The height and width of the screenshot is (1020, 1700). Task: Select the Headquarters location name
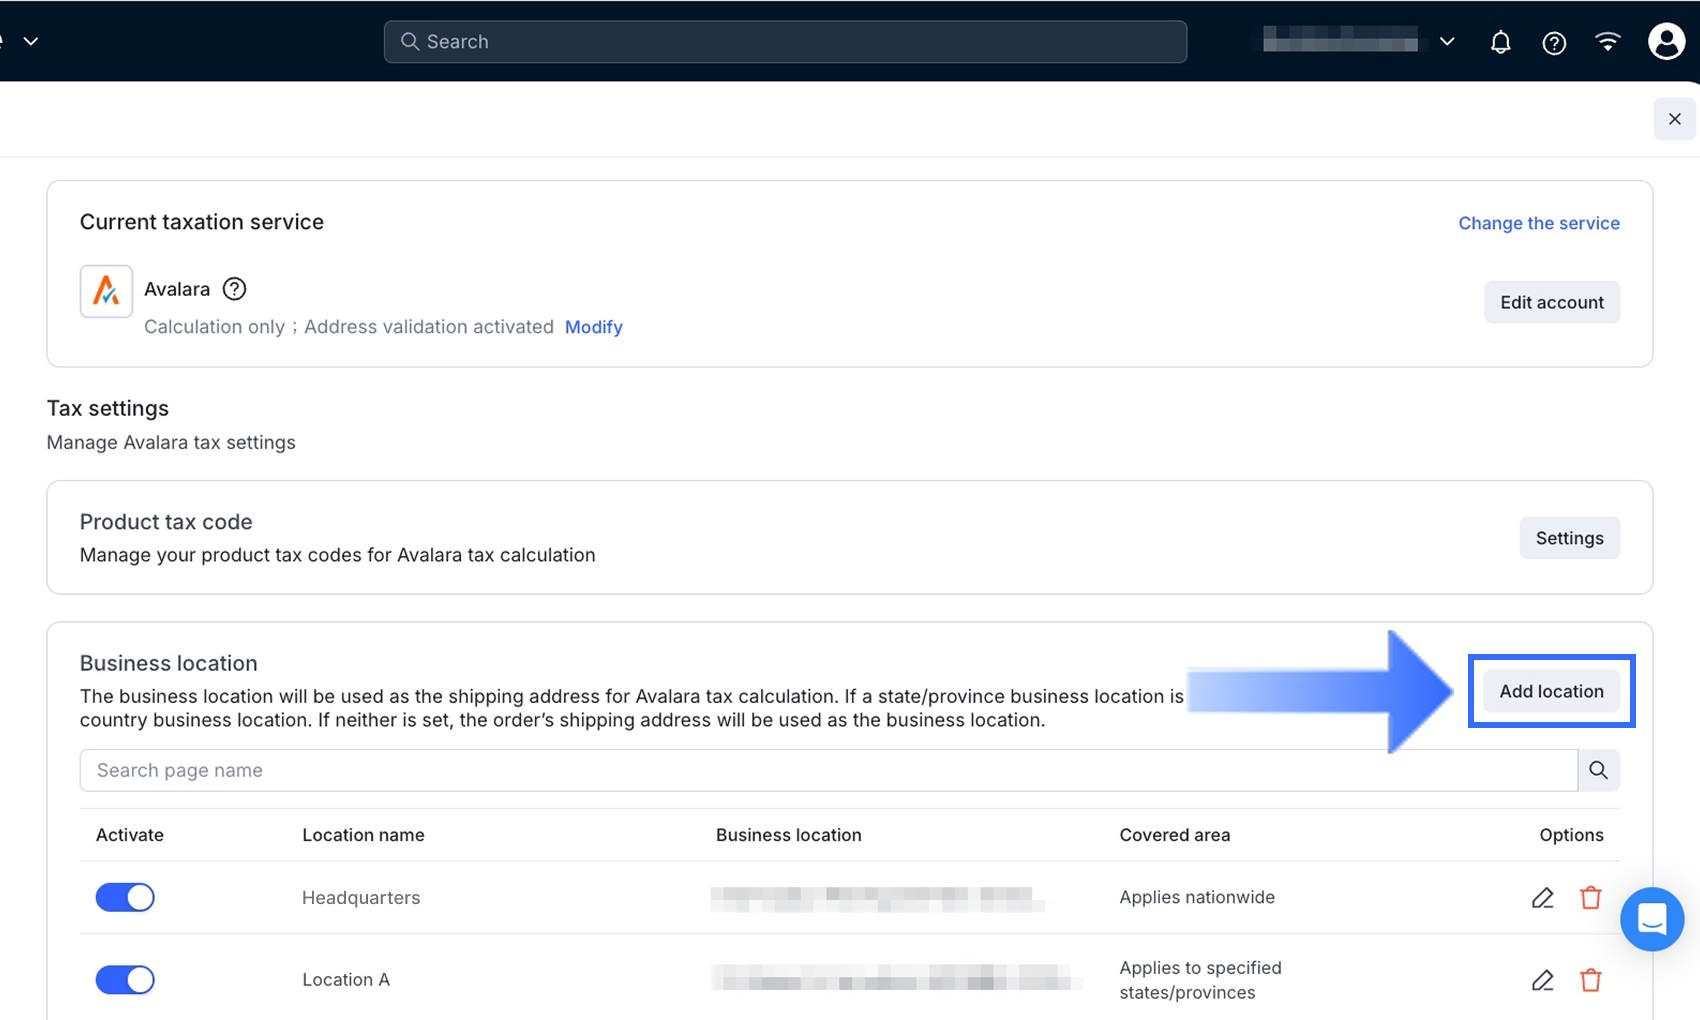pos(361,898)
